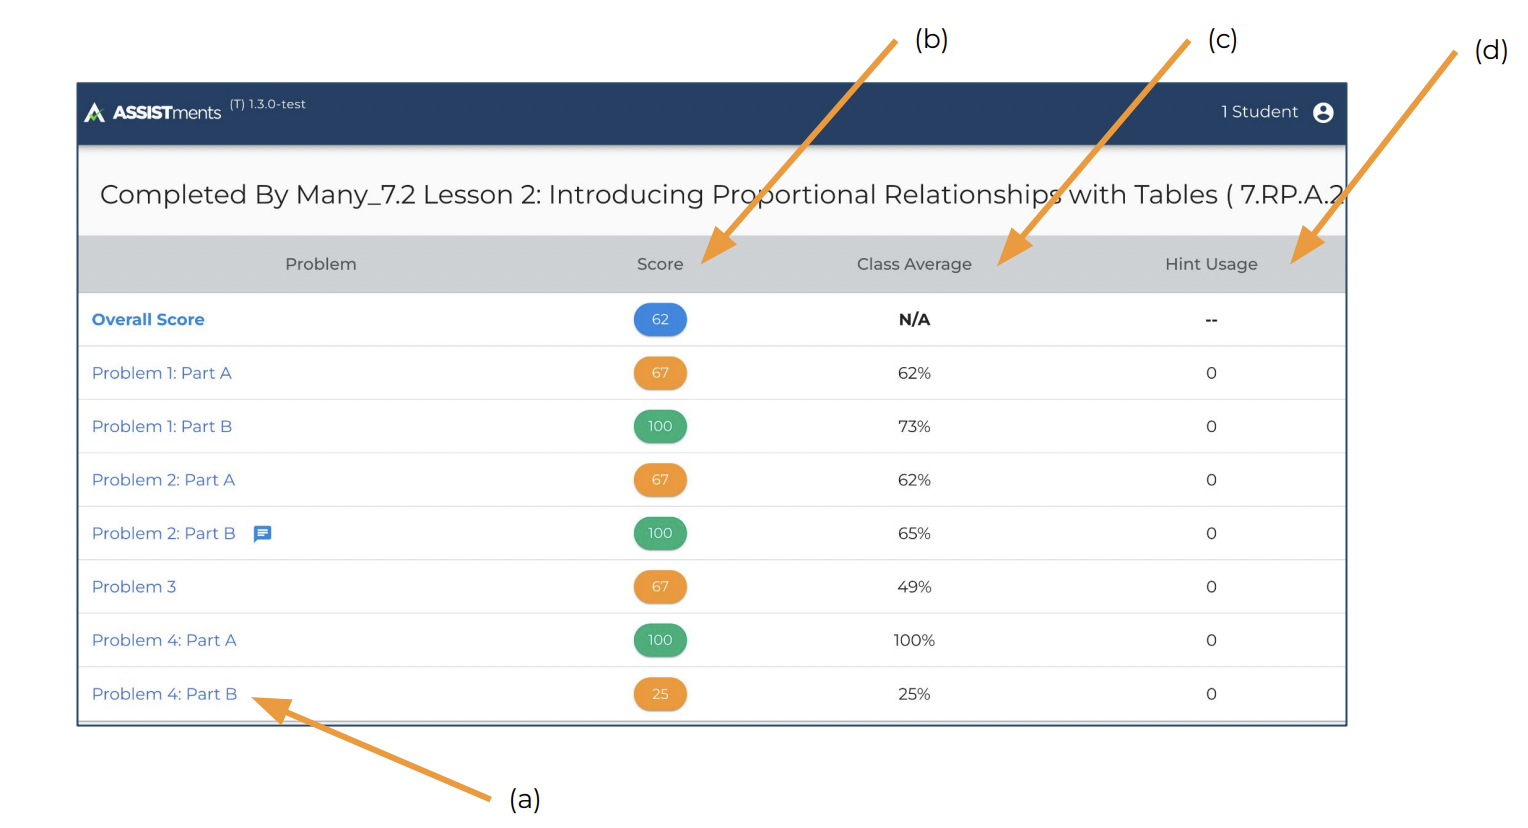
Task: Click the orange 67 badge for Problem 3
Action: tap(660, 587)
